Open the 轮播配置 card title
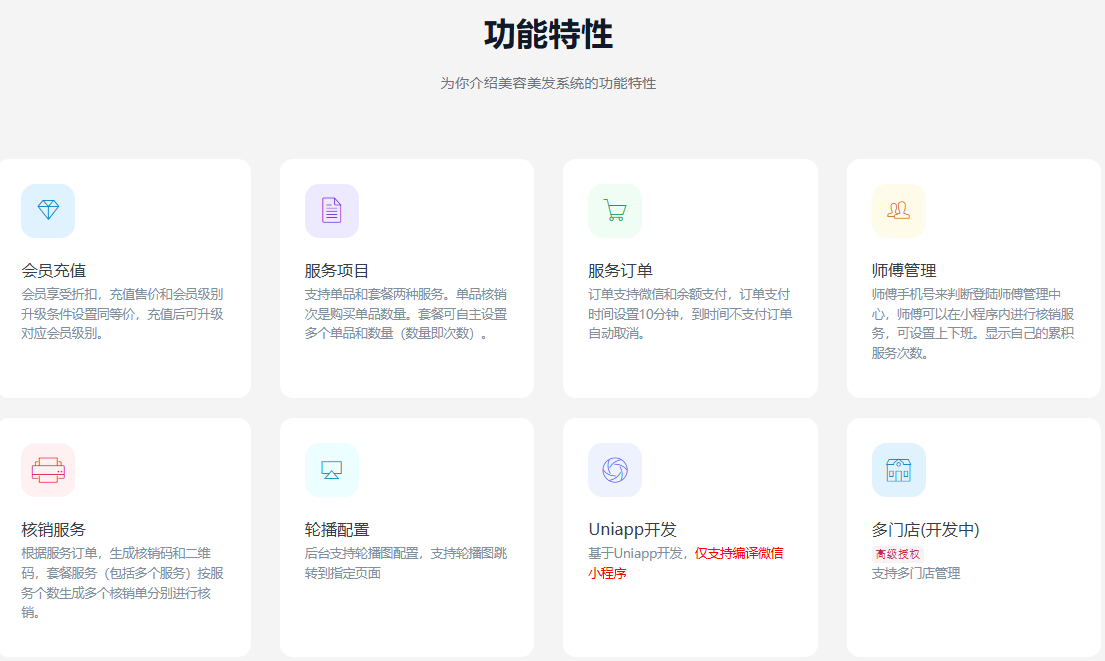1105x661 pixels. pos(337,529)
